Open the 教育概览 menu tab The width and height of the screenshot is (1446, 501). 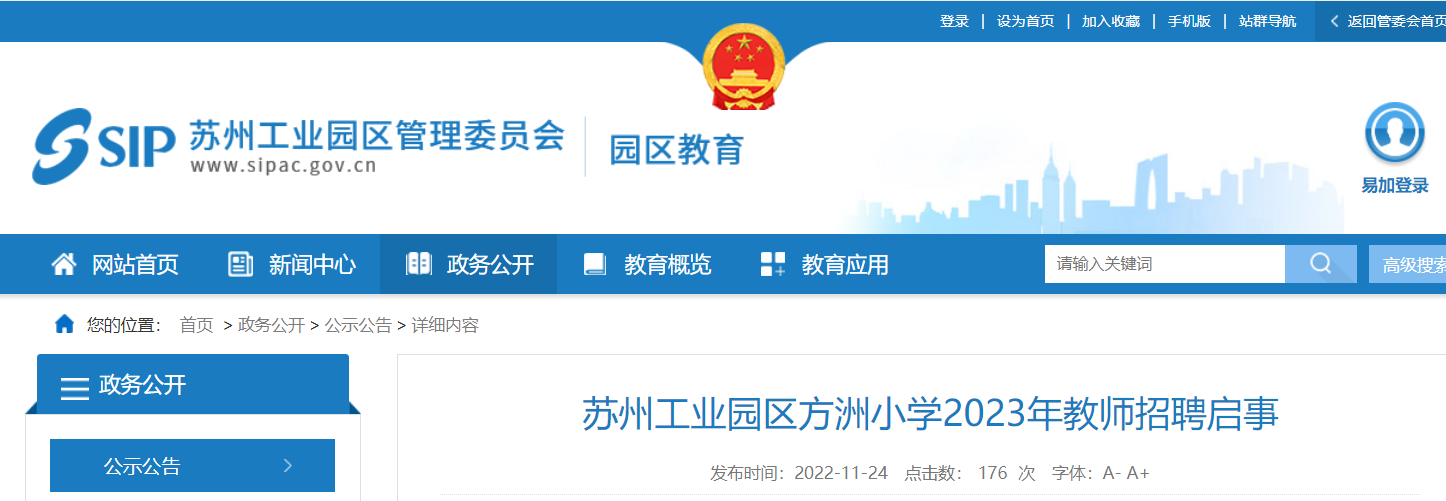(667, 264)
